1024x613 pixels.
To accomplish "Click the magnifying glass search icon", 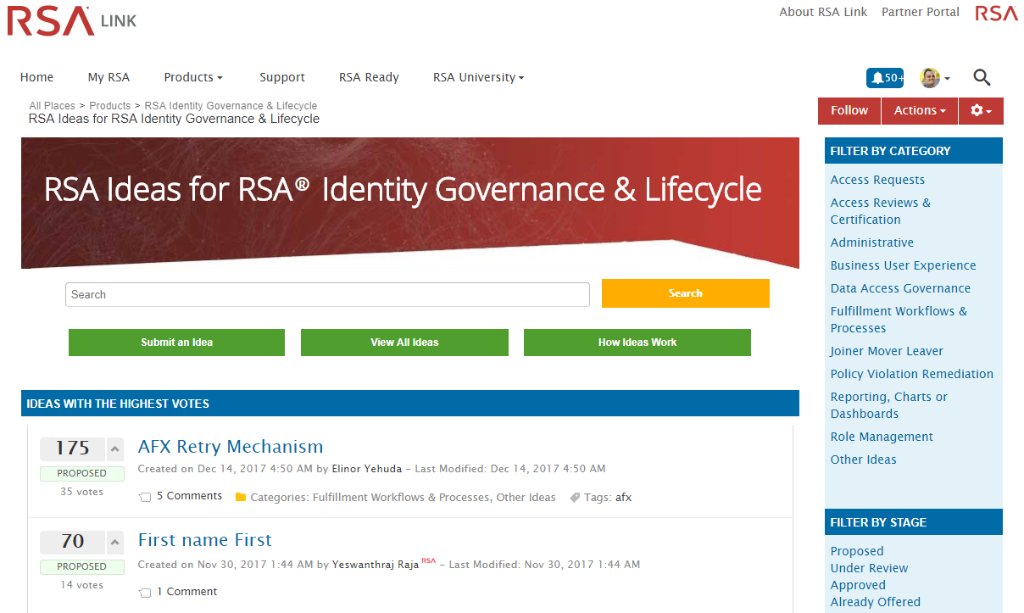I will pos(982,78).
